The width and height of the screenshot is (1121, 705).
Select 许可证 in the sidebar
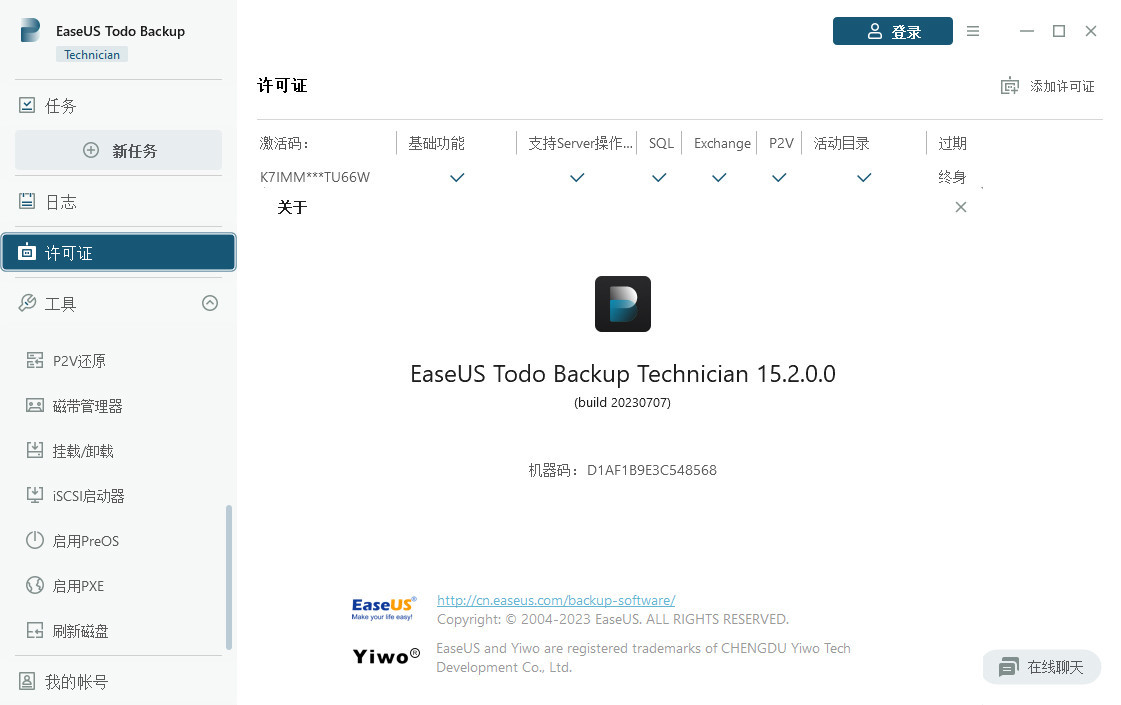119,252
